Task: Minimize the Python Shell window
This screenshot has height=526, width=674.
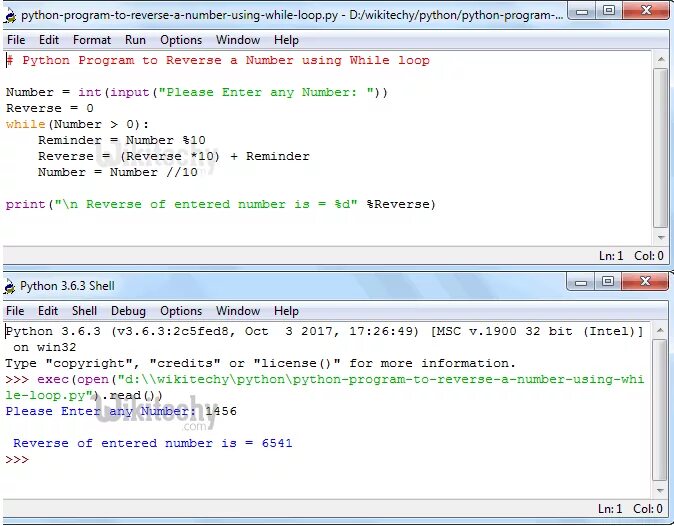Action: [581, 282]
